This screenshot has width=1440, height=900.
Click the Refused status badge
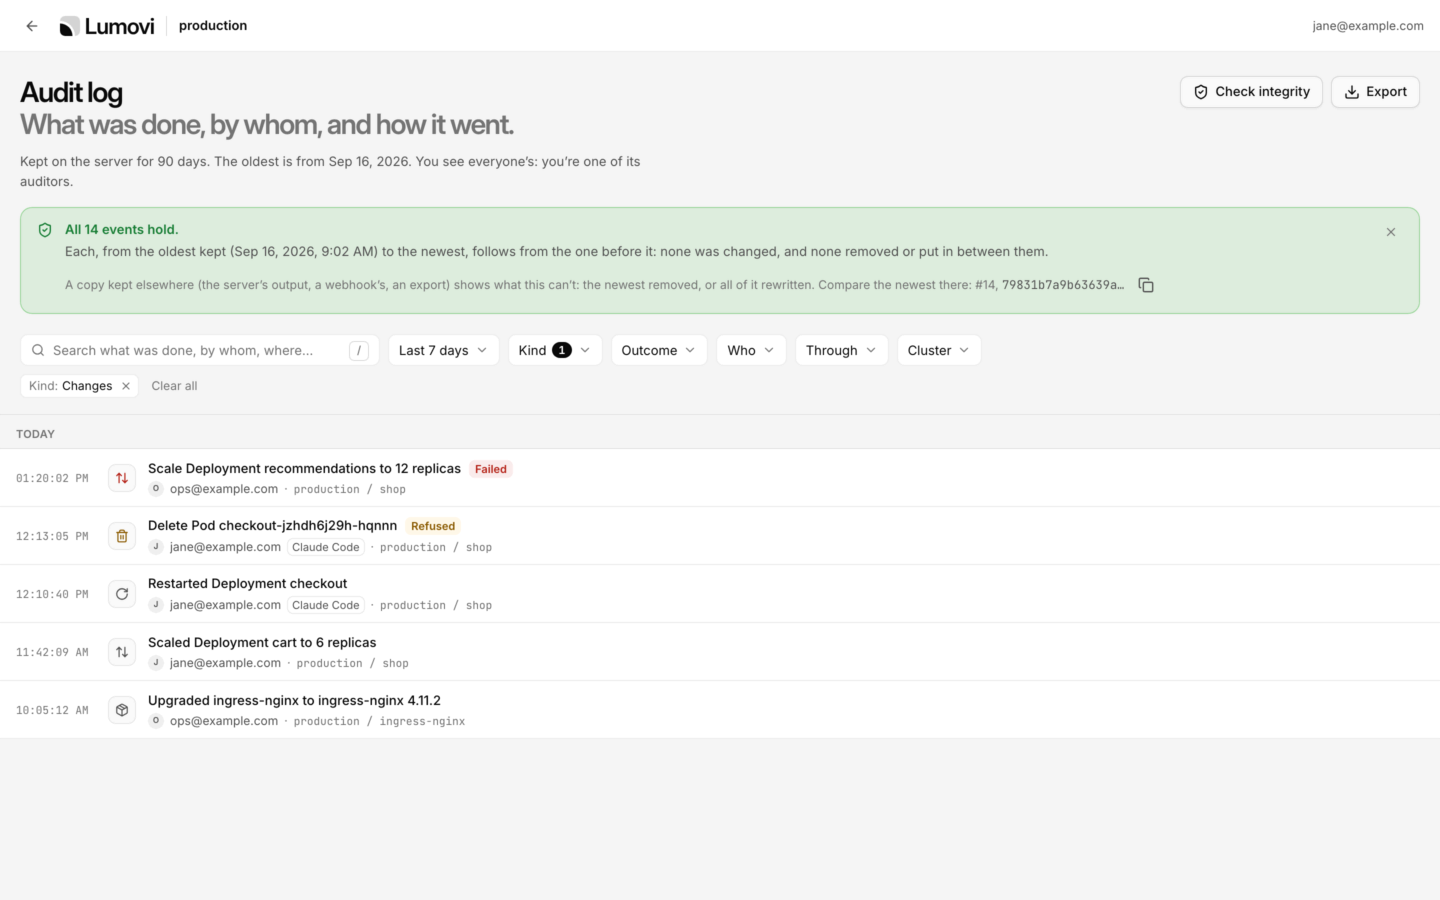click(433, 526)
